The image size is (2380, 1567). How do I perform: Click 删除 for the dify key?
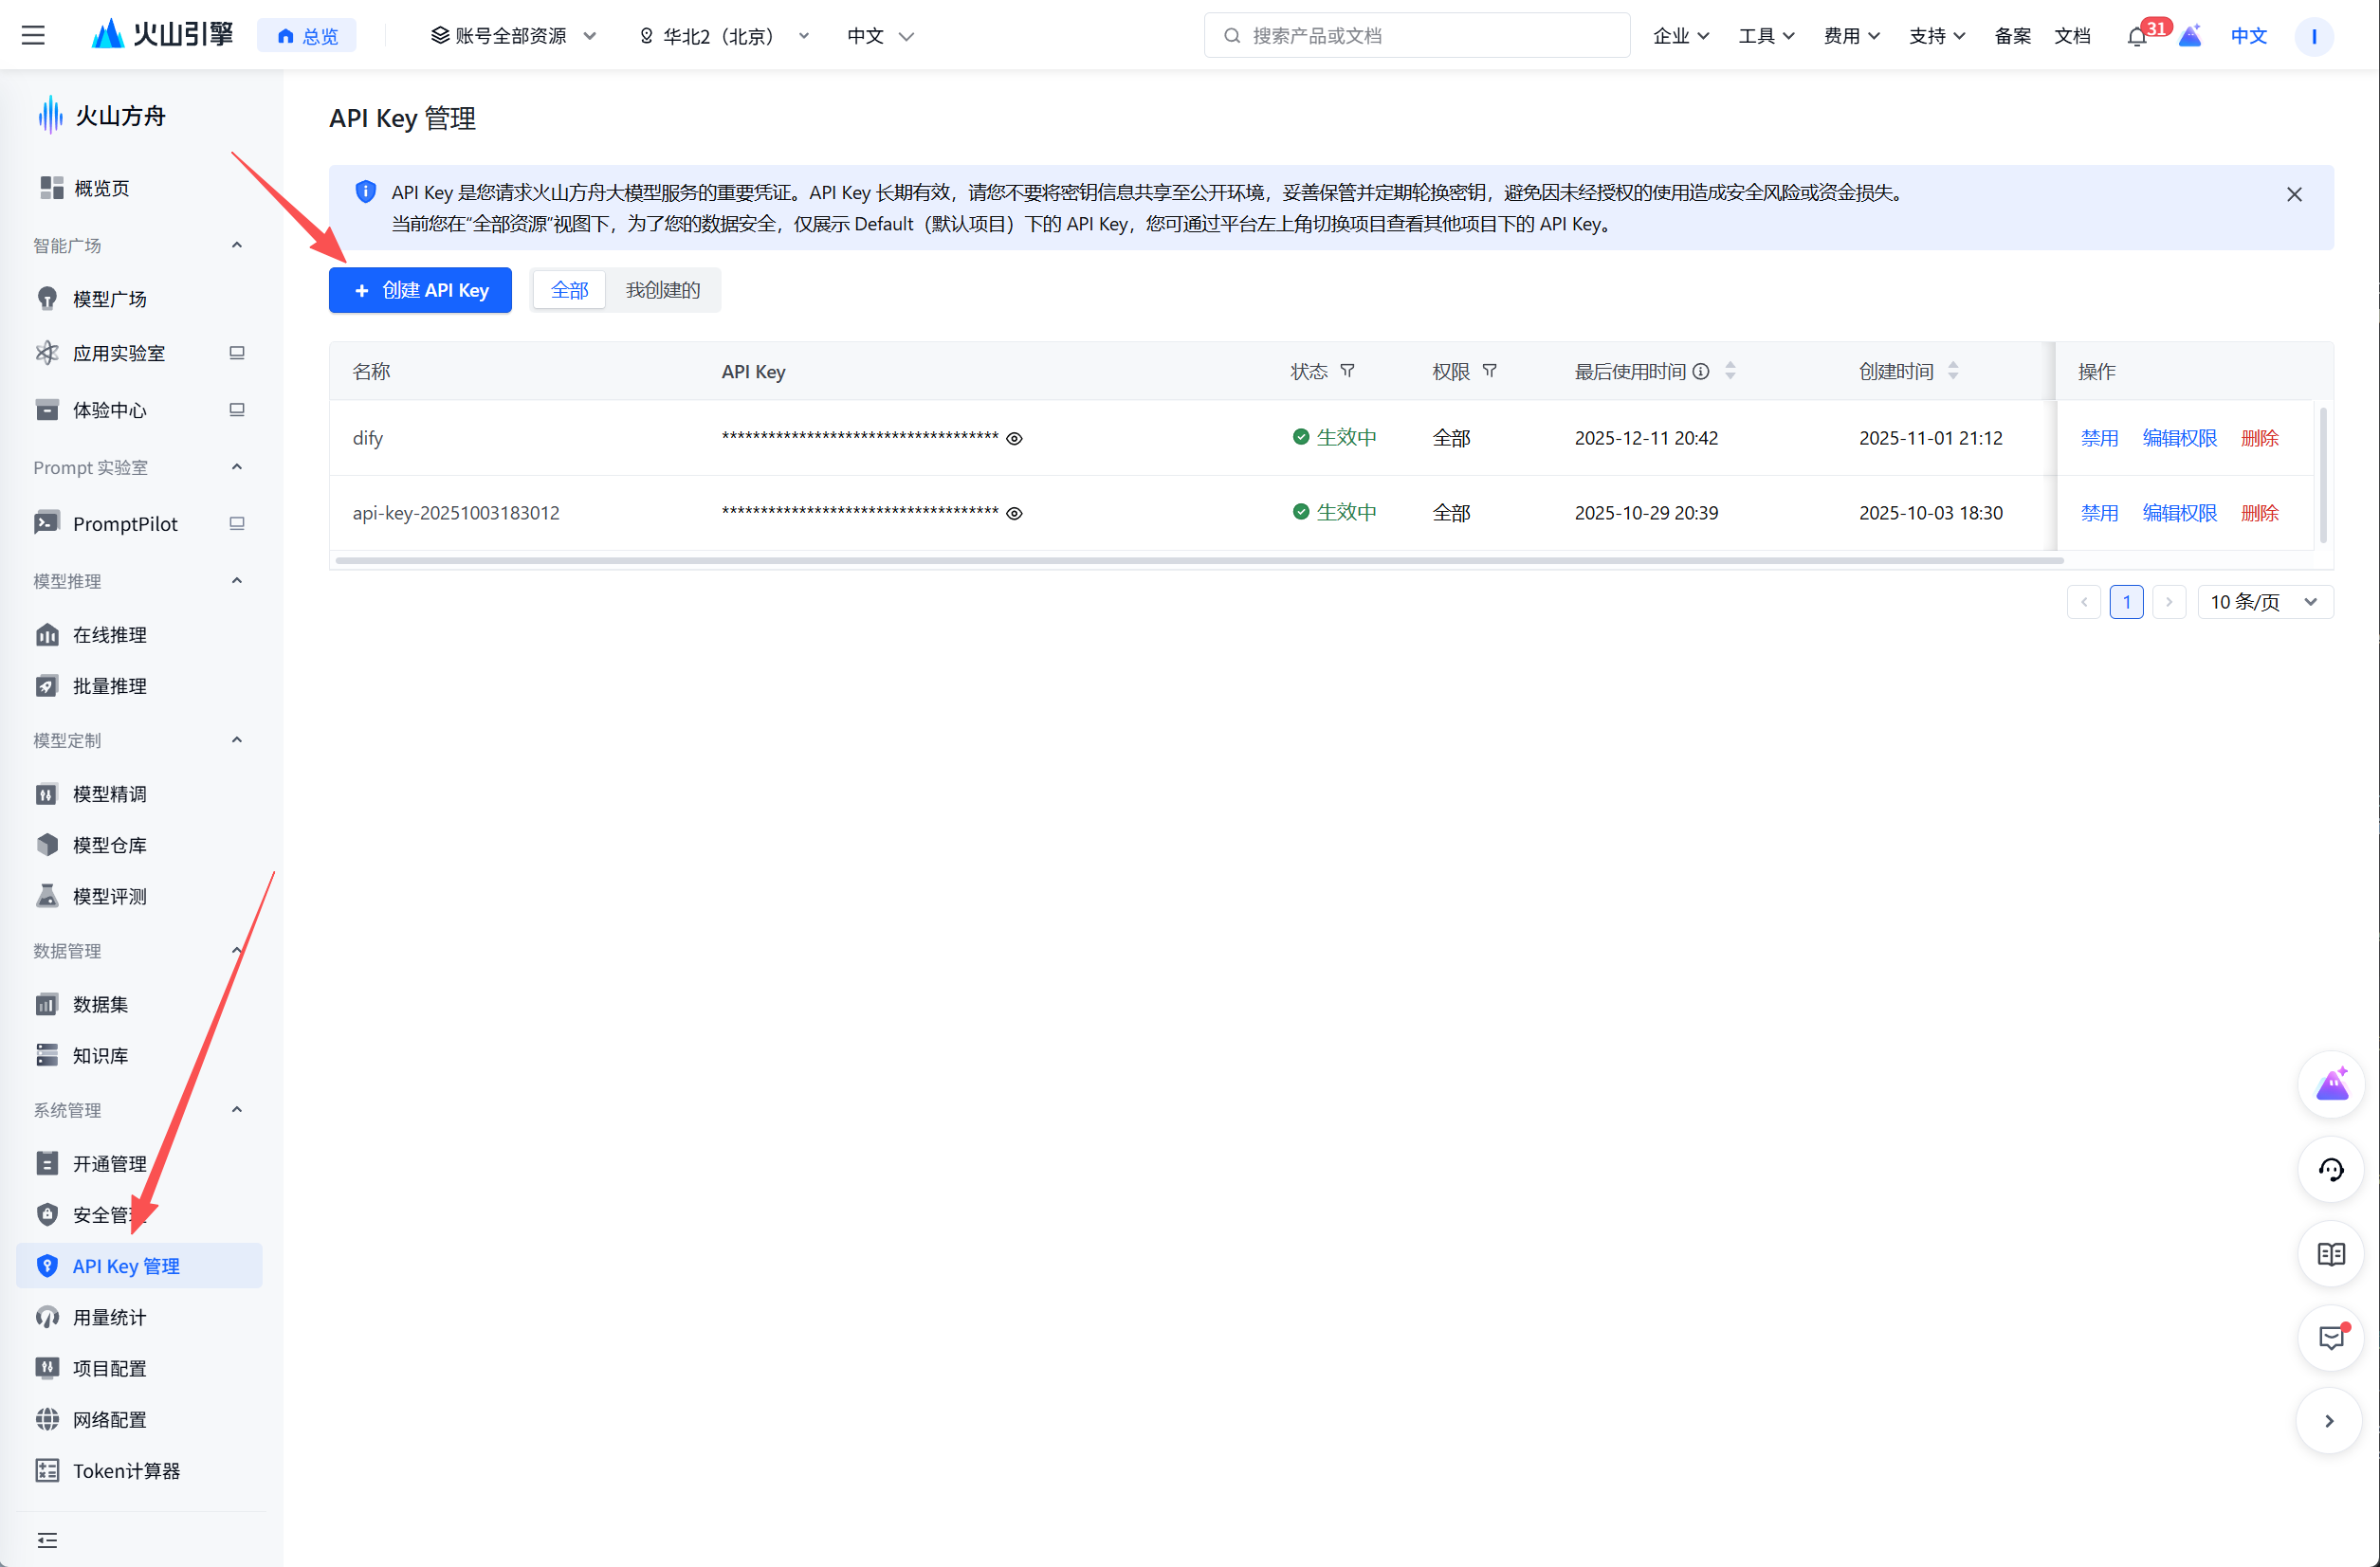pos(2259,438)
